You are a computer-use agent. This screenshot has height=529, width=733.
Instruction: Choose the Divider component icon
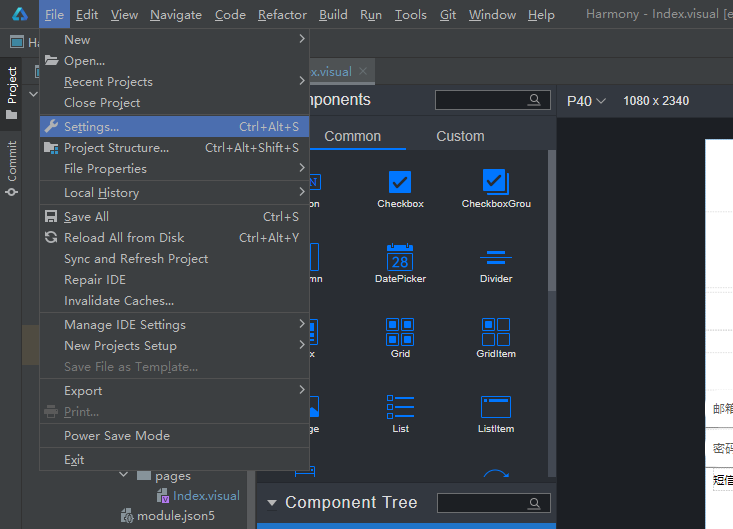coord(496,257)
